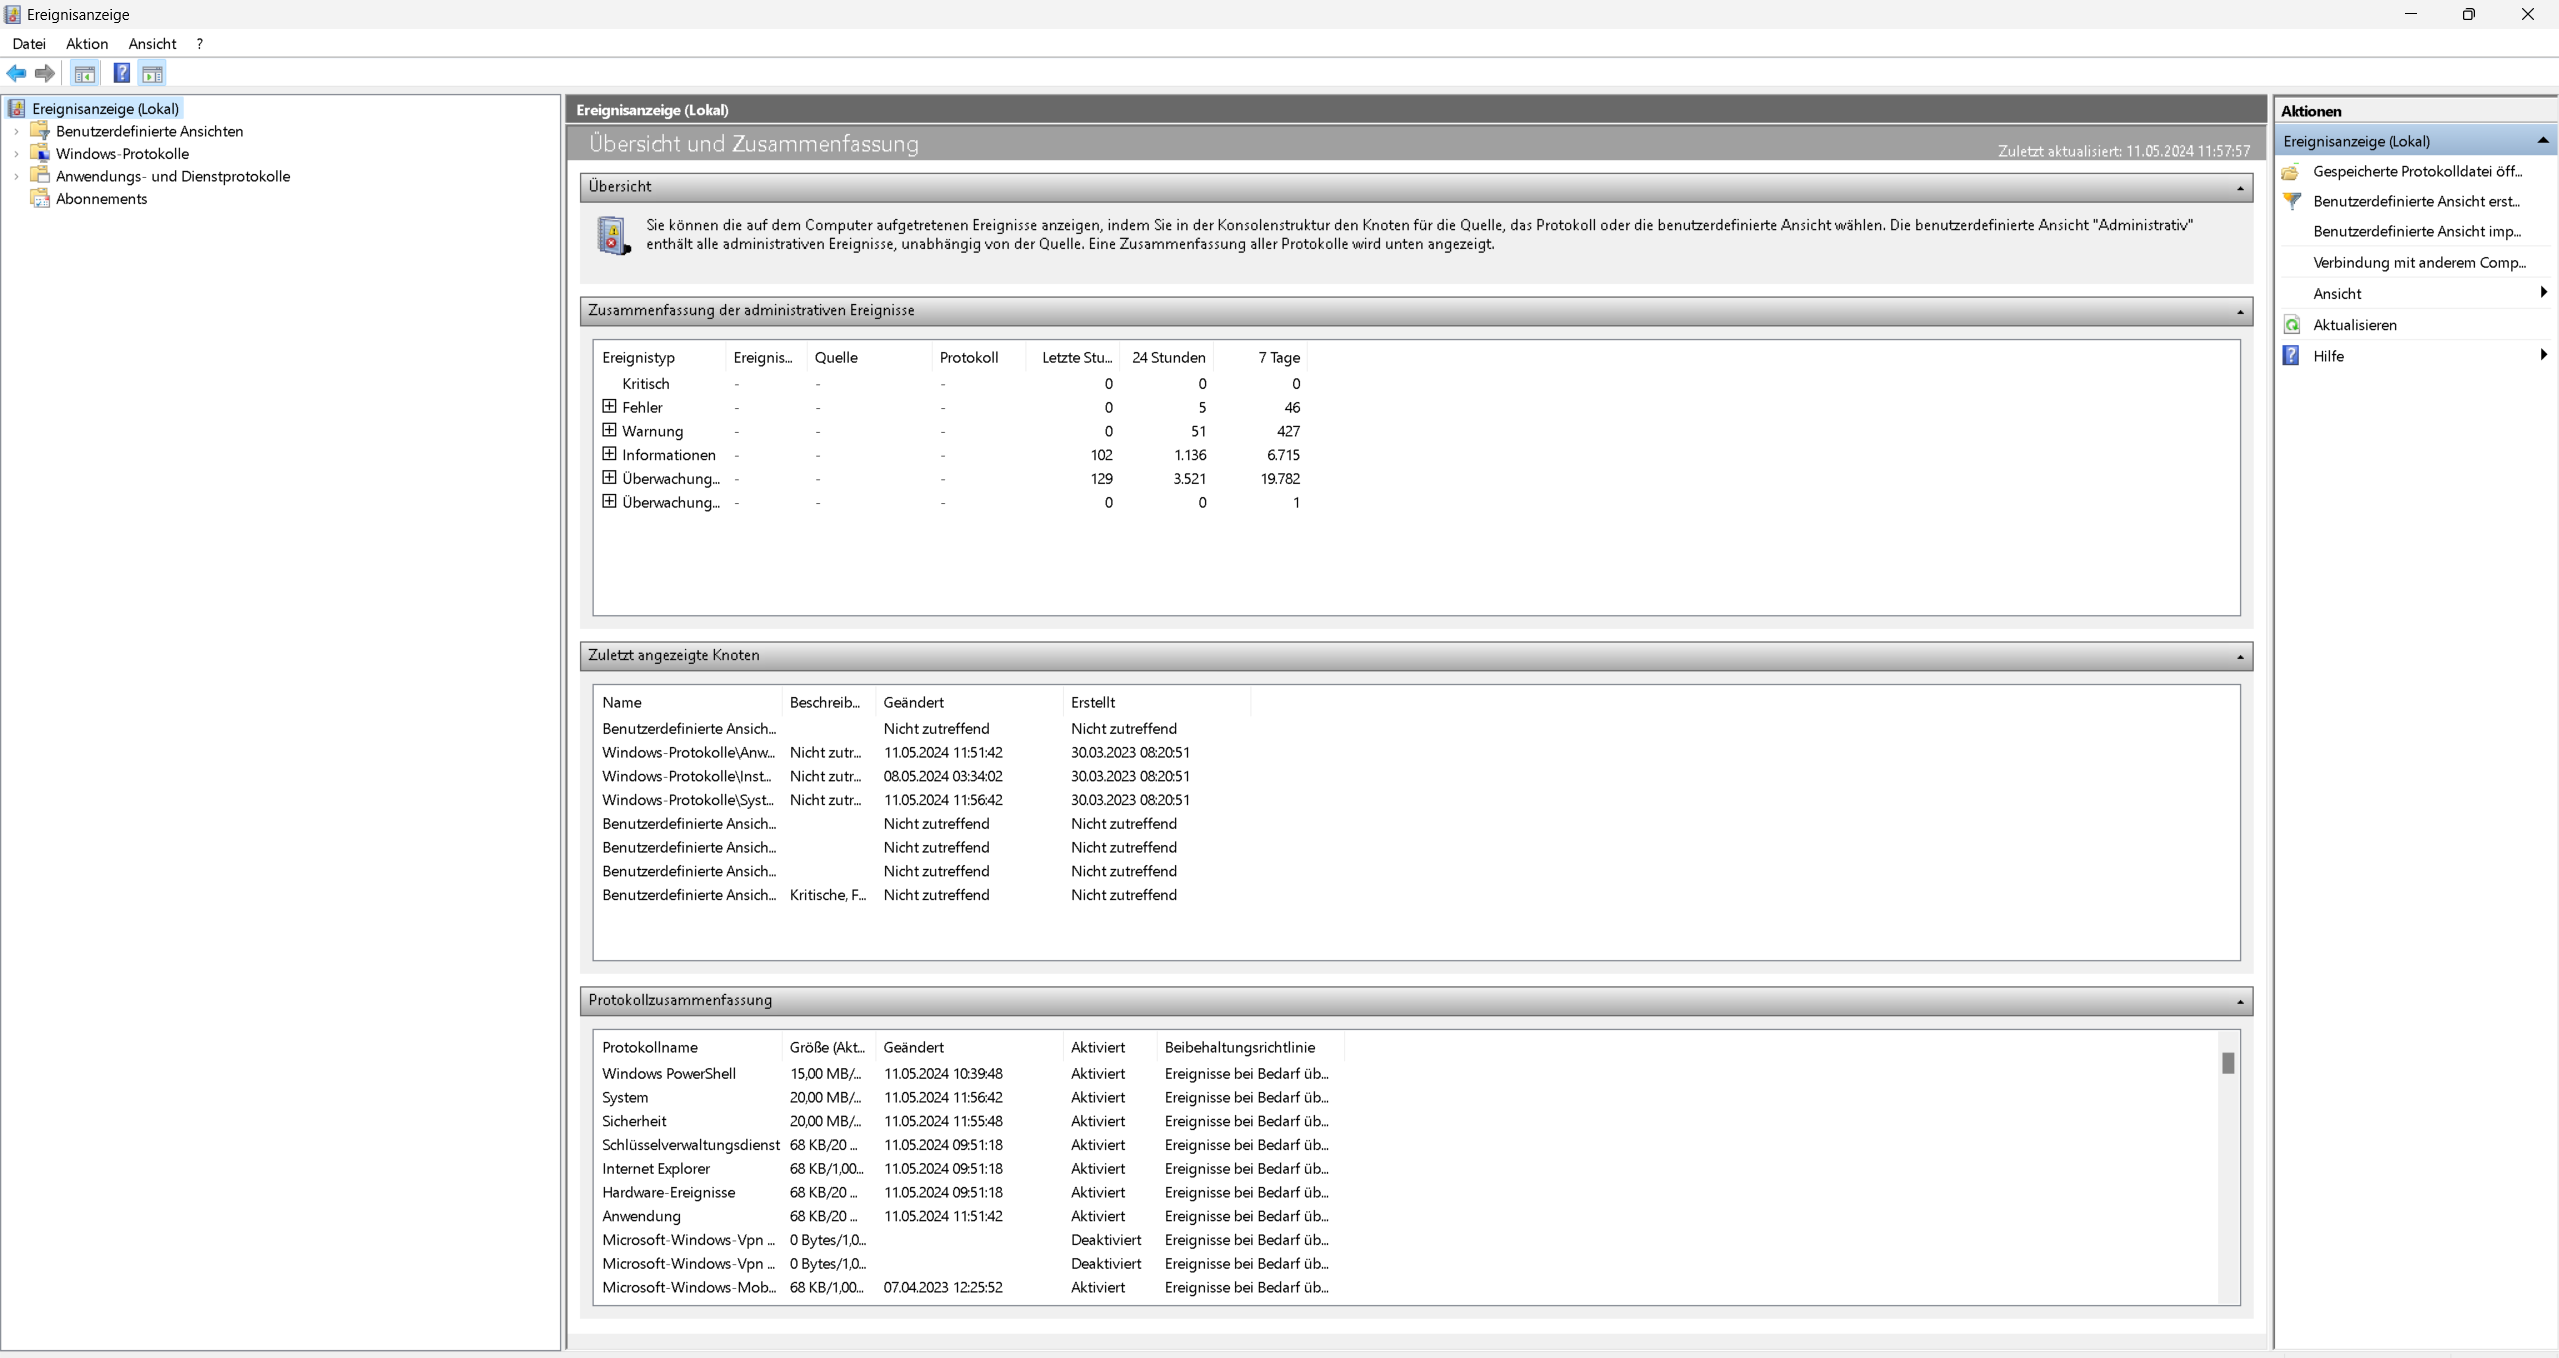The height and width of the screenshot is (1358, 2559).
Task: Click the open saved log folder icon
Action: click(2291, 172)
